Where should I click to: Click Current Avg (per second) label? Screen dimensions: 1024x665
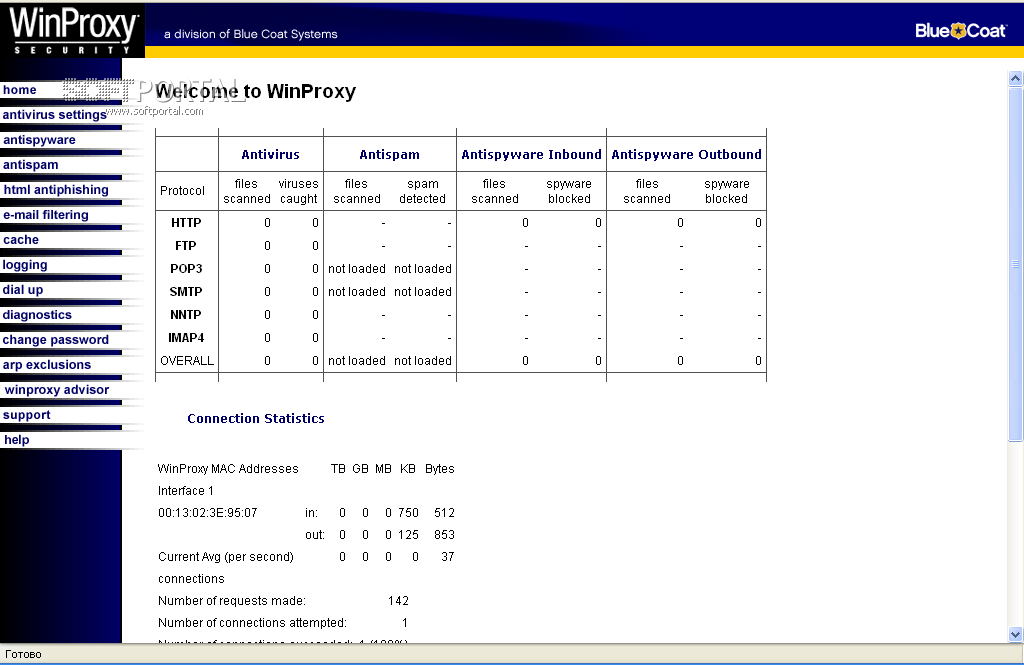coord(226,557)
